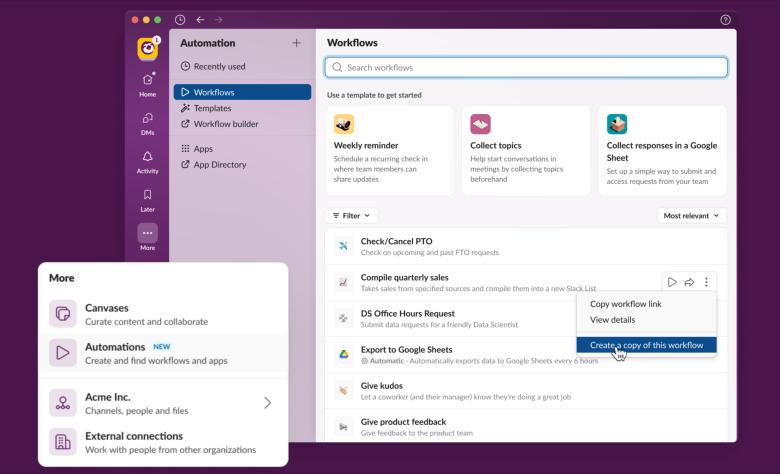Image resolution: width=780 pixels, height=474 pixels.
Task: Click the Give kudos workflow icon
Action: (x=343, y=390)
